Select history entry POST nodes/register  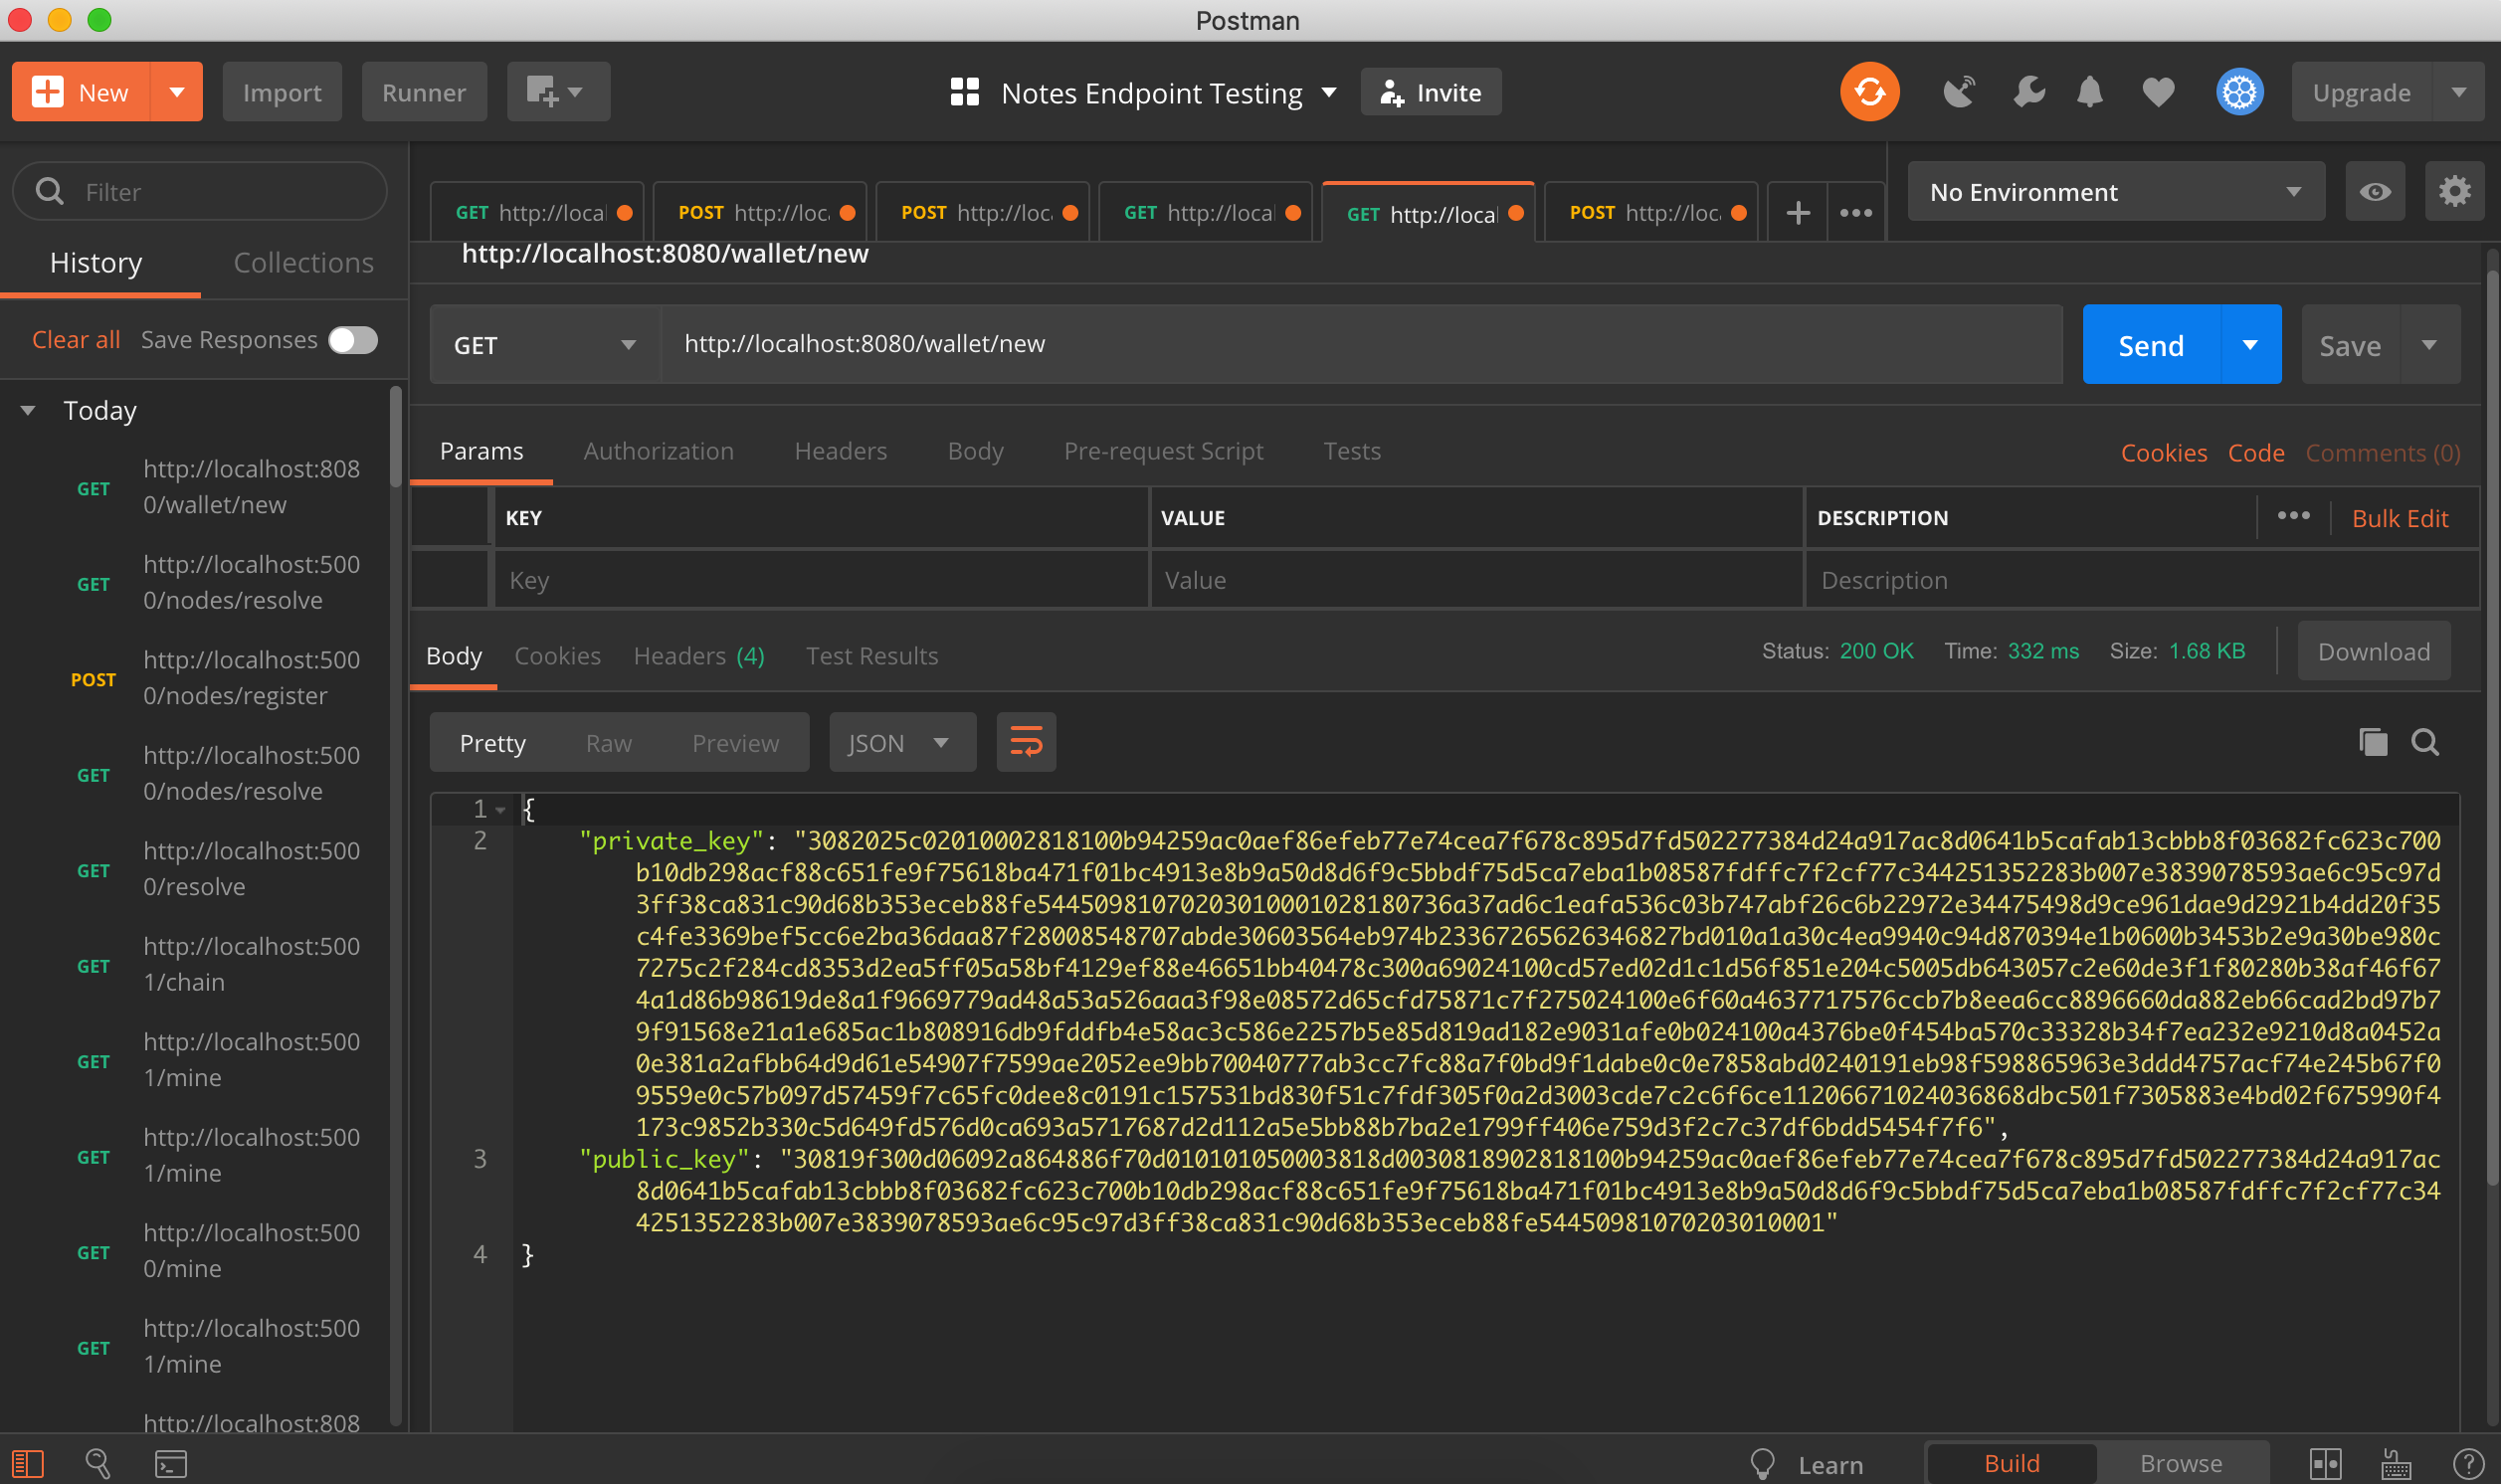coord(202,678)
